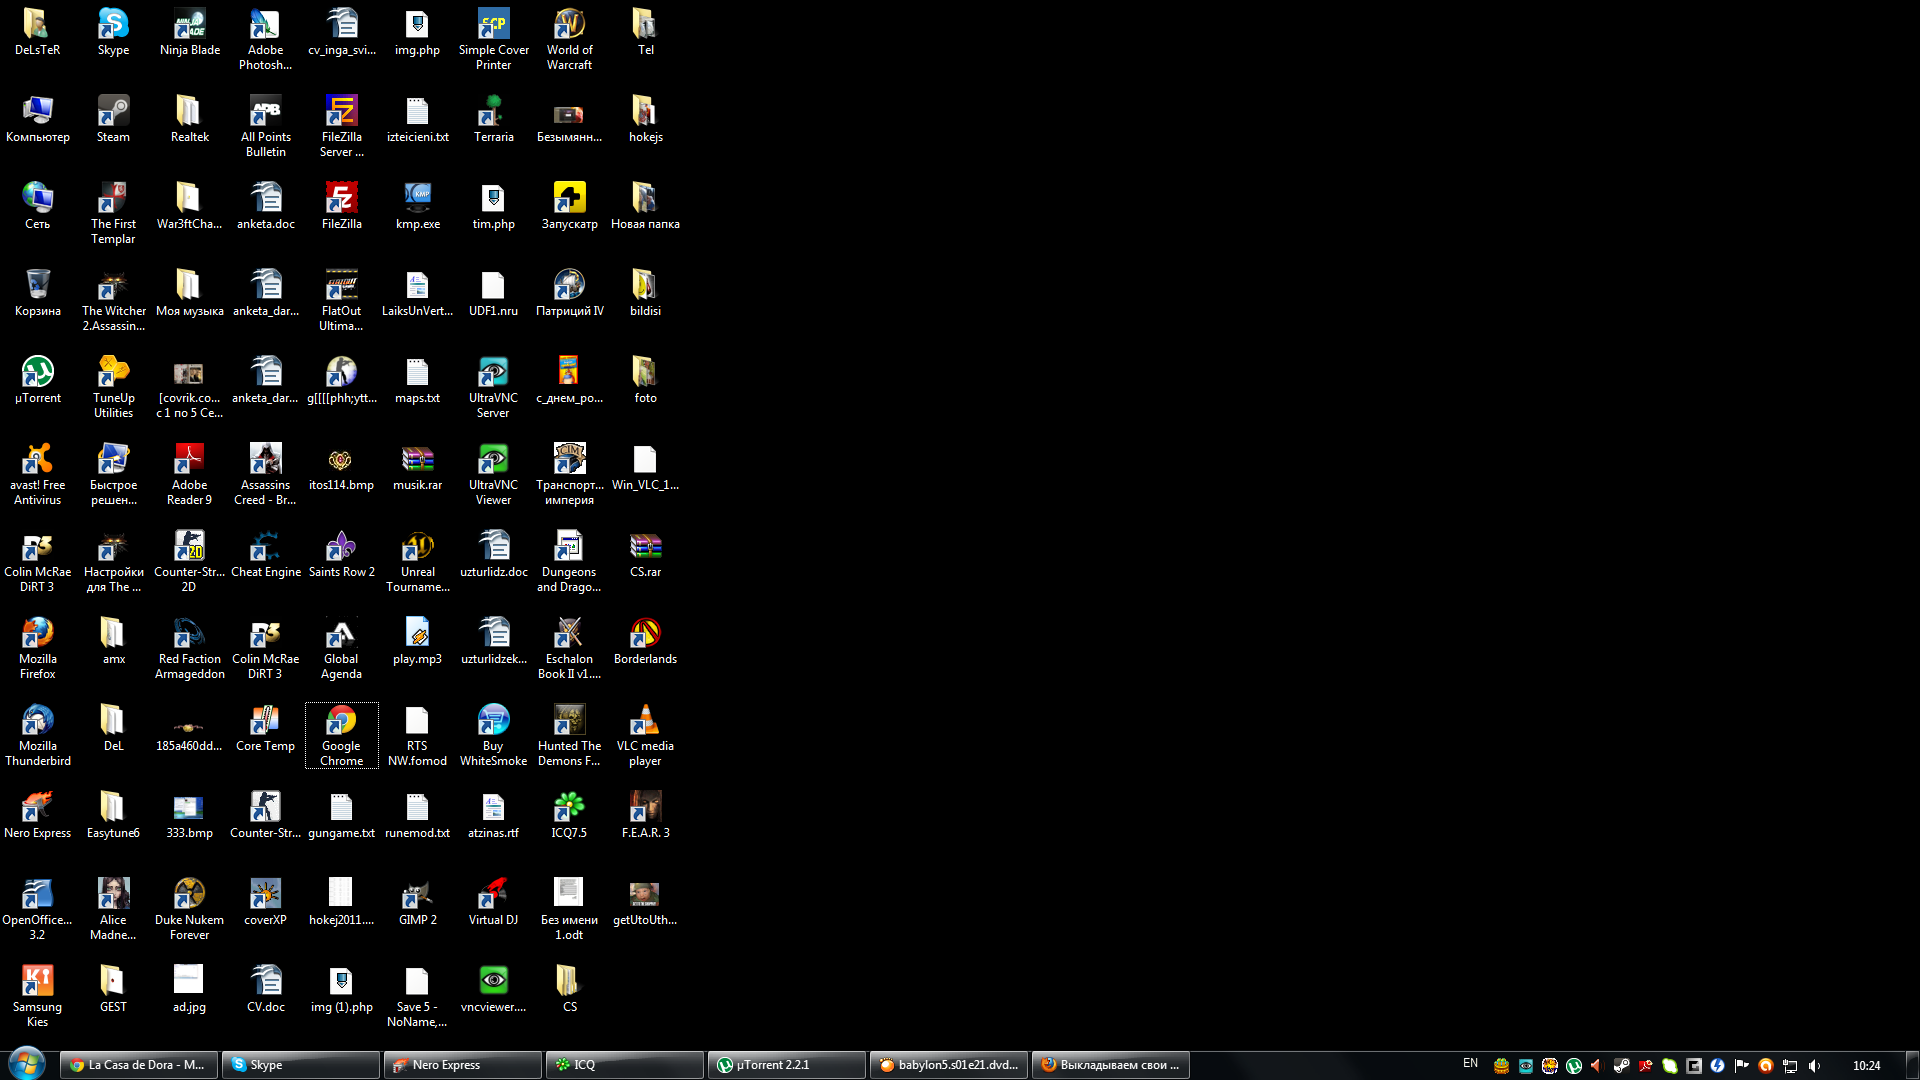
Task: Select the play.mp3 audio file
Action: (x=417, y=641)
